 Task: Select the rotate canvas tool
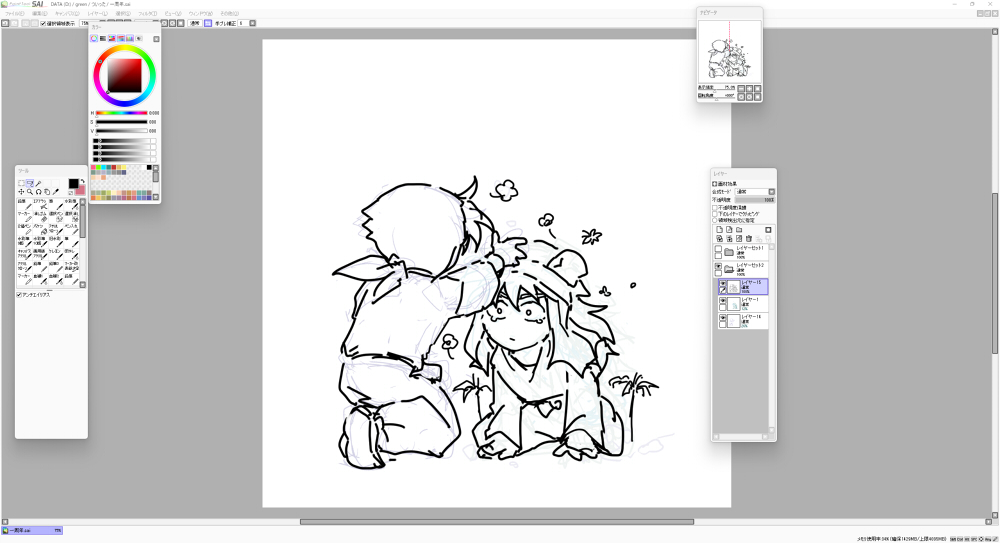pos(38,191)
